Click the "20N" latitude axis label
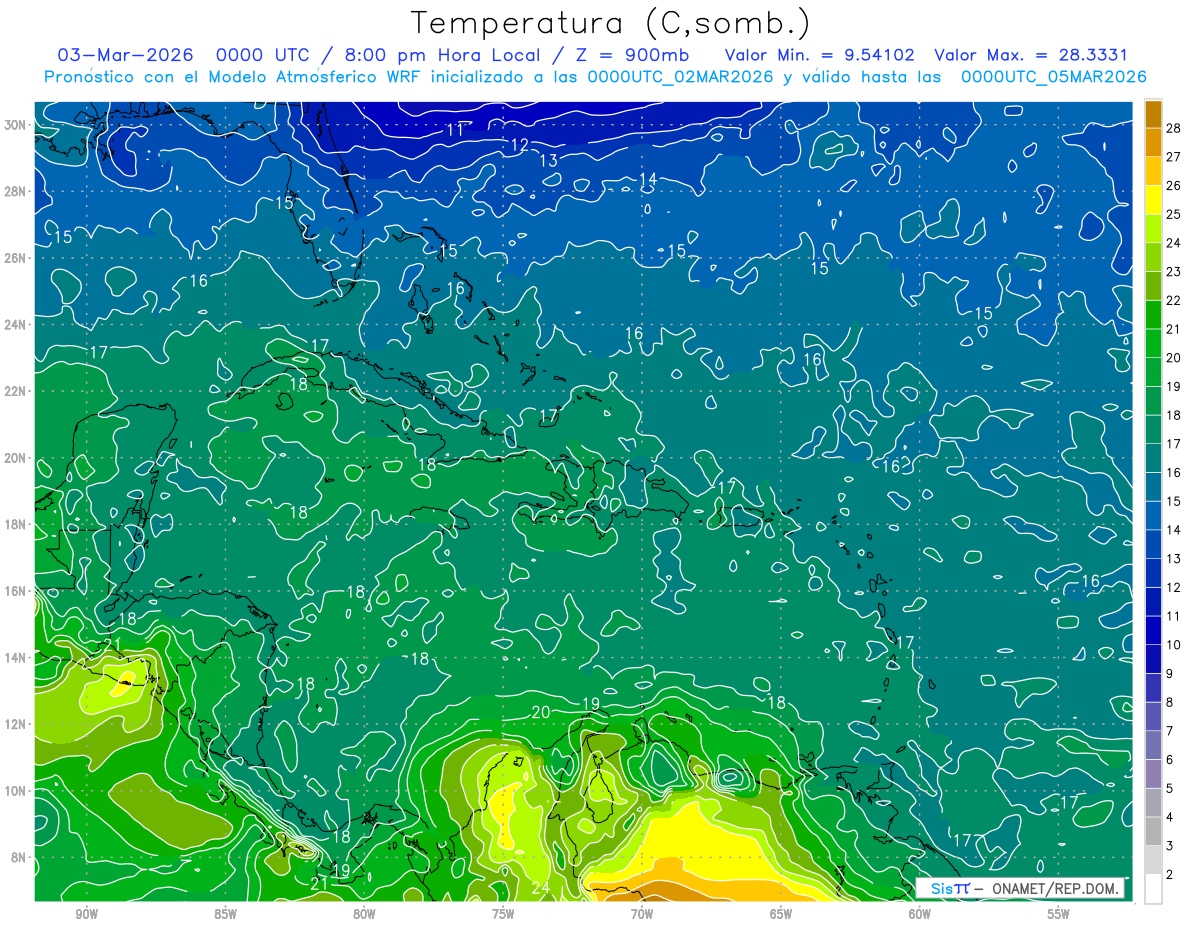The height and width of the screenshot is (927, 1200). coord(15,458)
